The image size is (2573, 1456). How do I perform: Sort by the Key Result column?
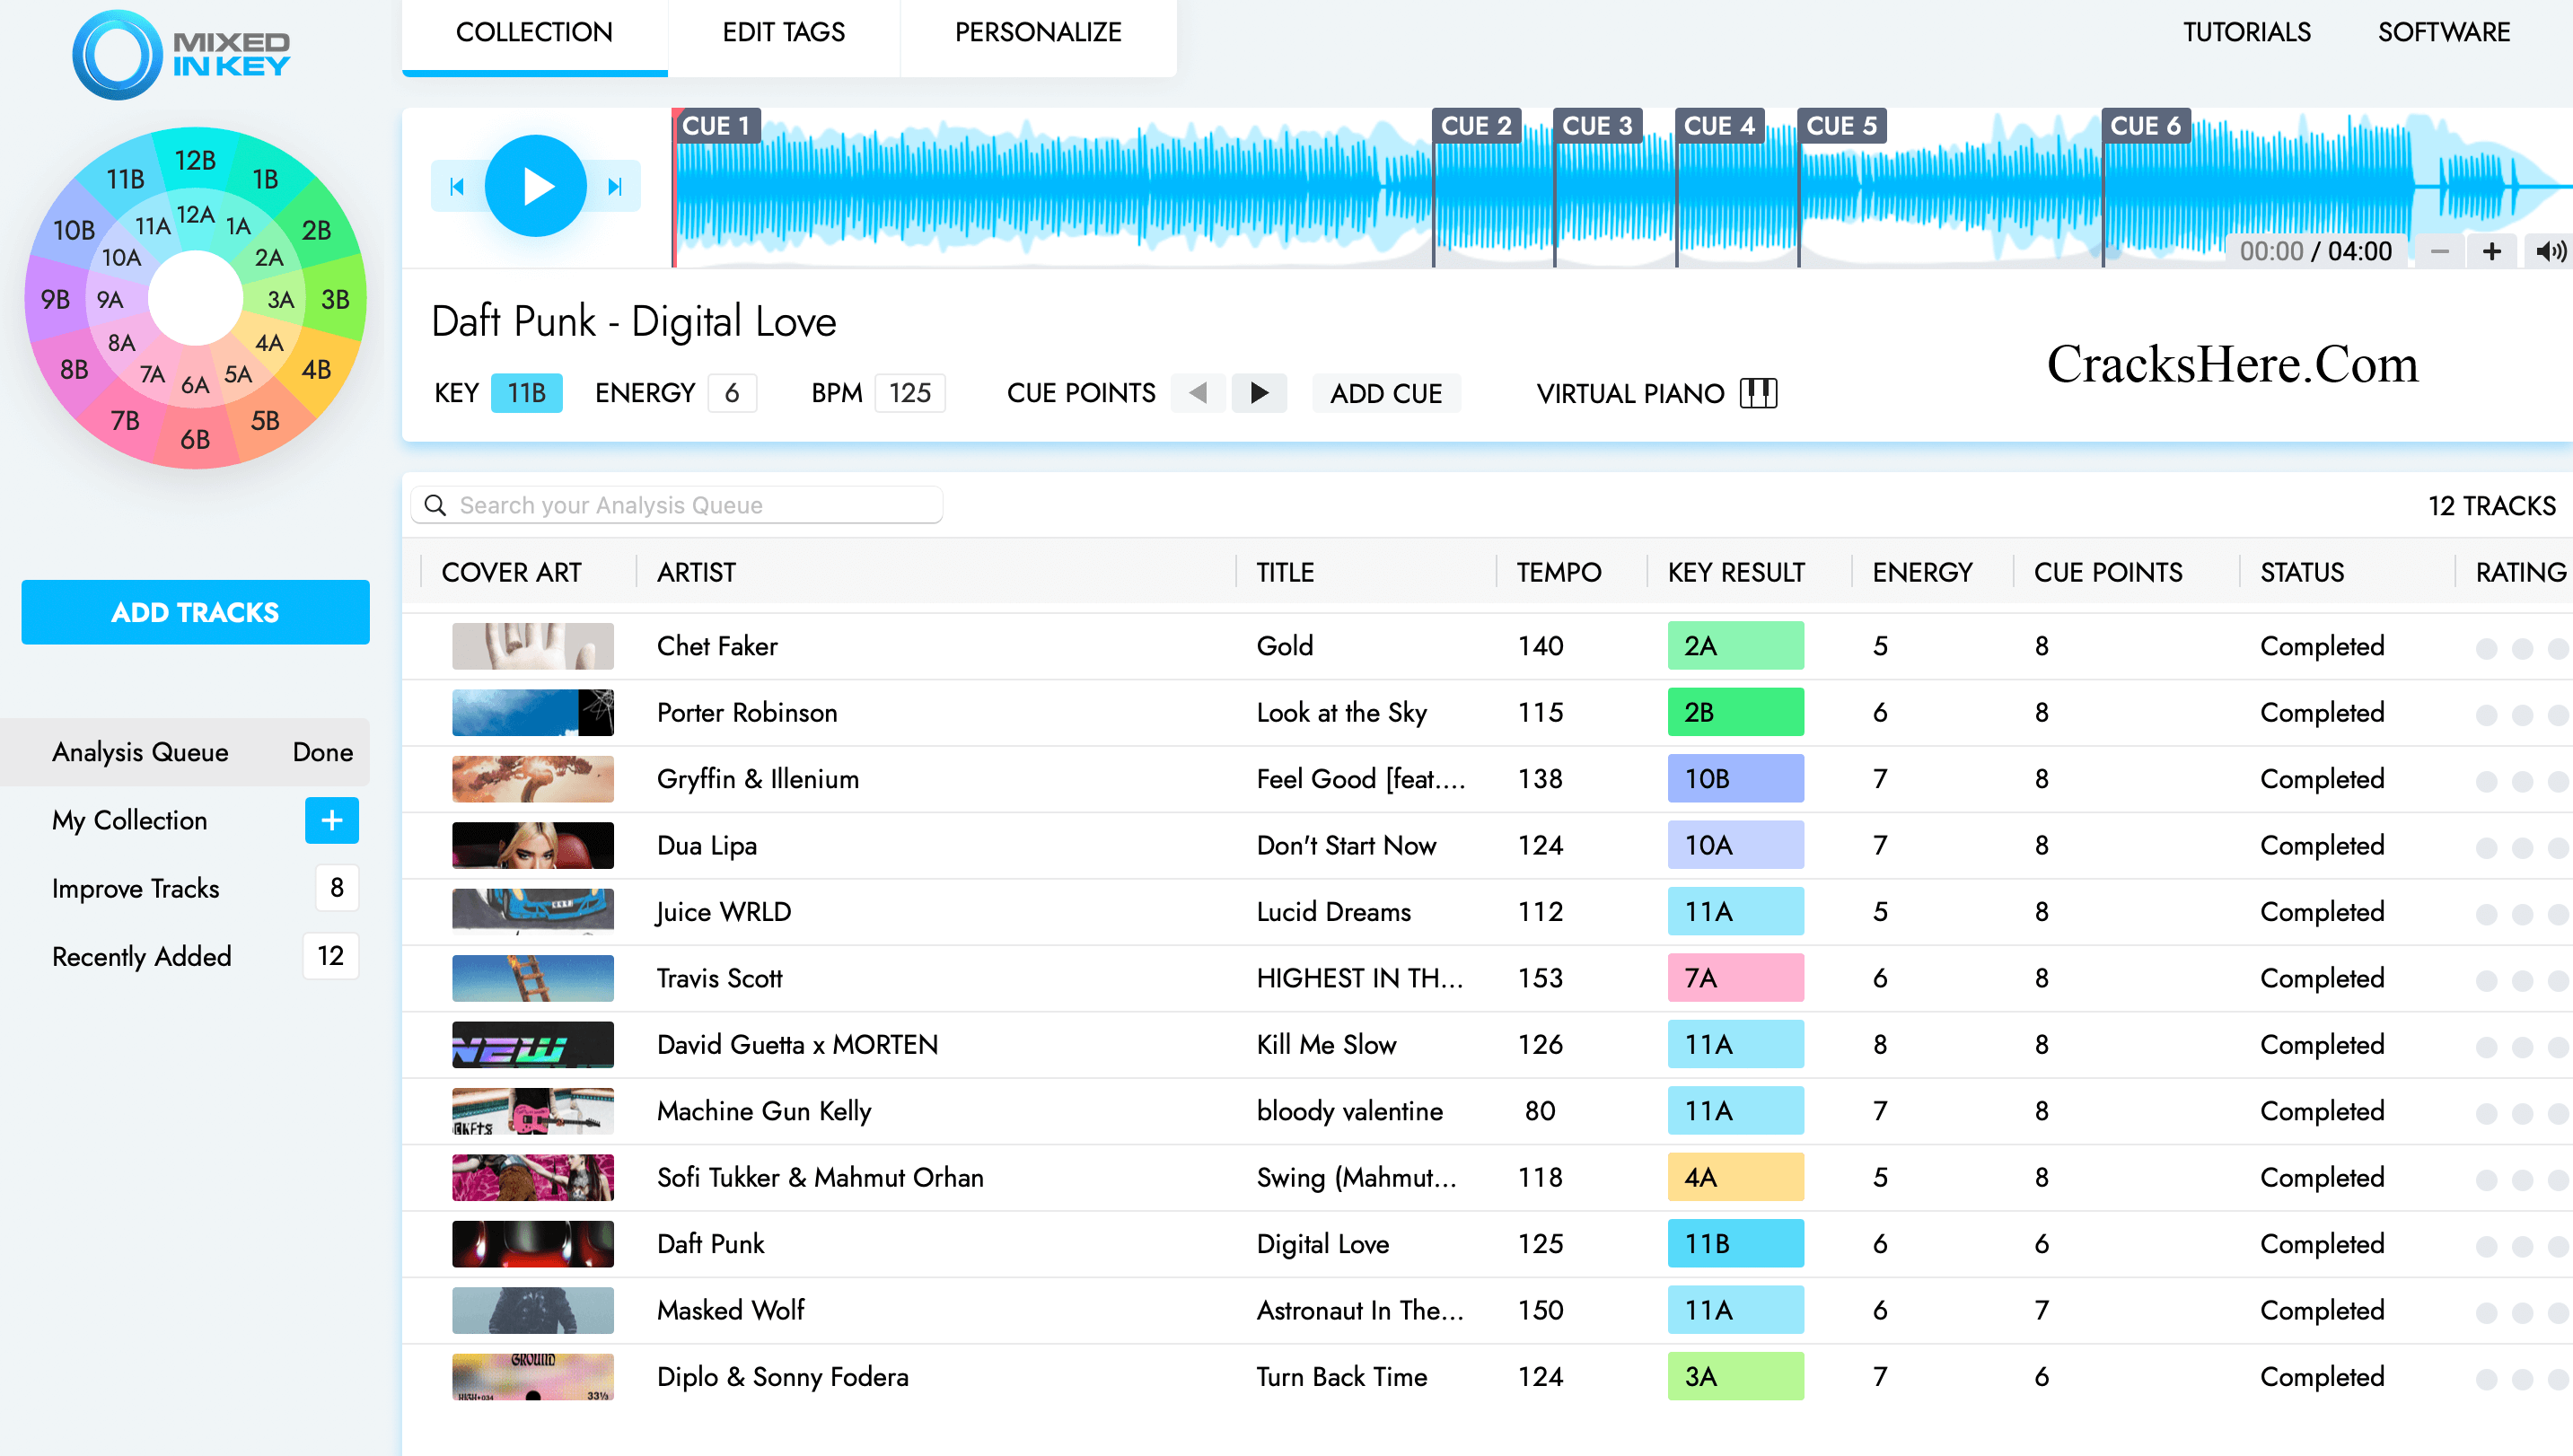[x=1736, y=572]
